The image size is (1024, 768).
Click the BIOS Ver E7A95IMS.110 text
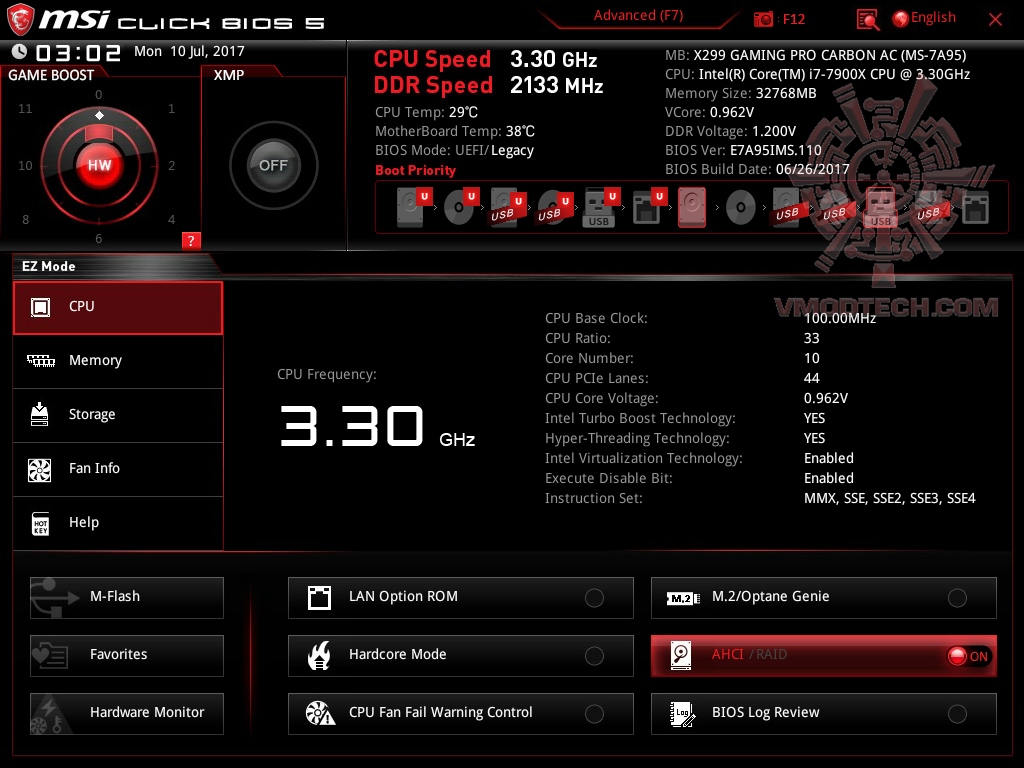743,150
